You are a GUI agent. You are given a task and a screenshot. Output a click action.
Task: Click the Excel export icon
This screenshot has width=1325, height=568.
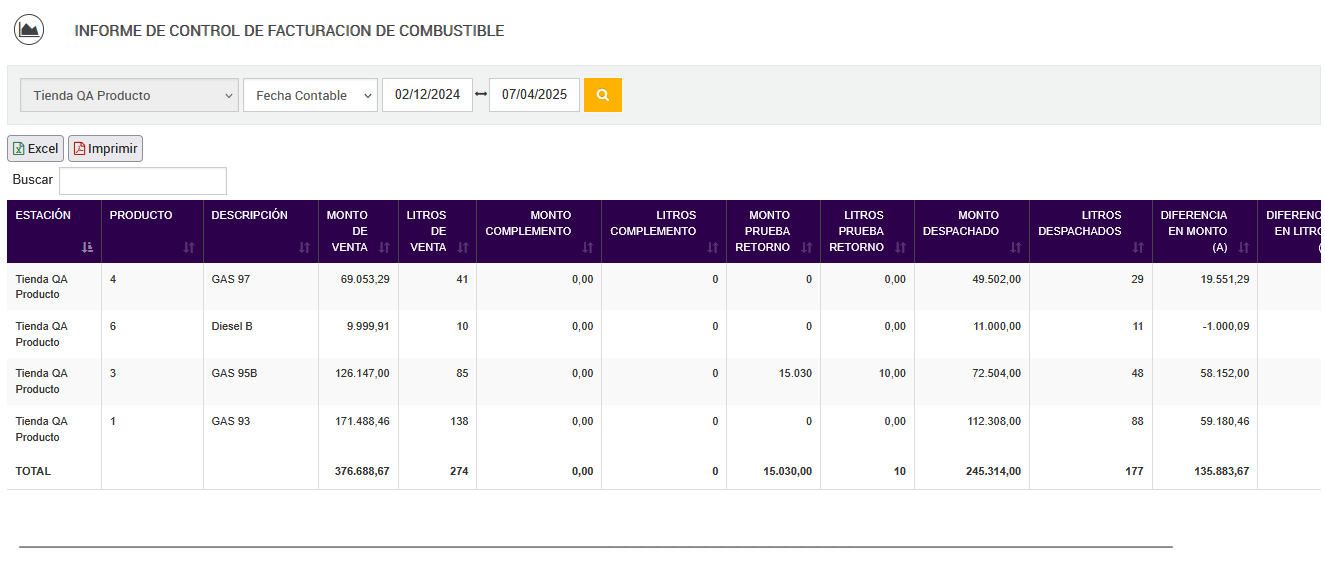pos(18,149)
